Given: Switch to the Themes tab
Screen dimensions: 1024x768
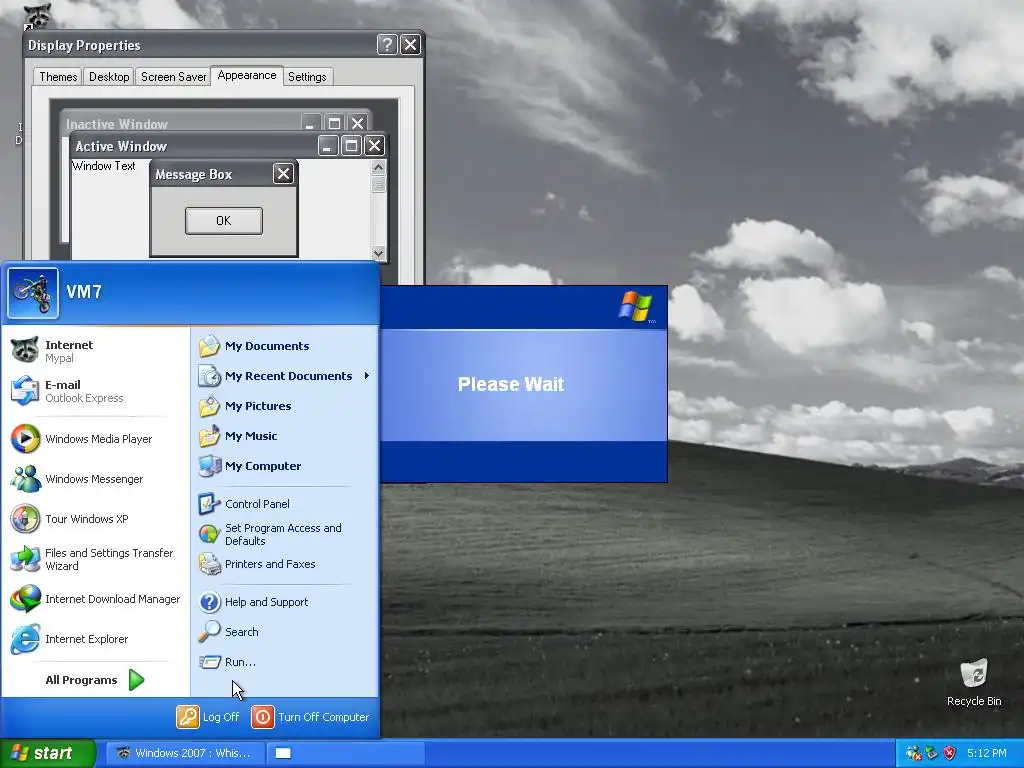Looking at the screenshot, I should (x=58, y=77).
